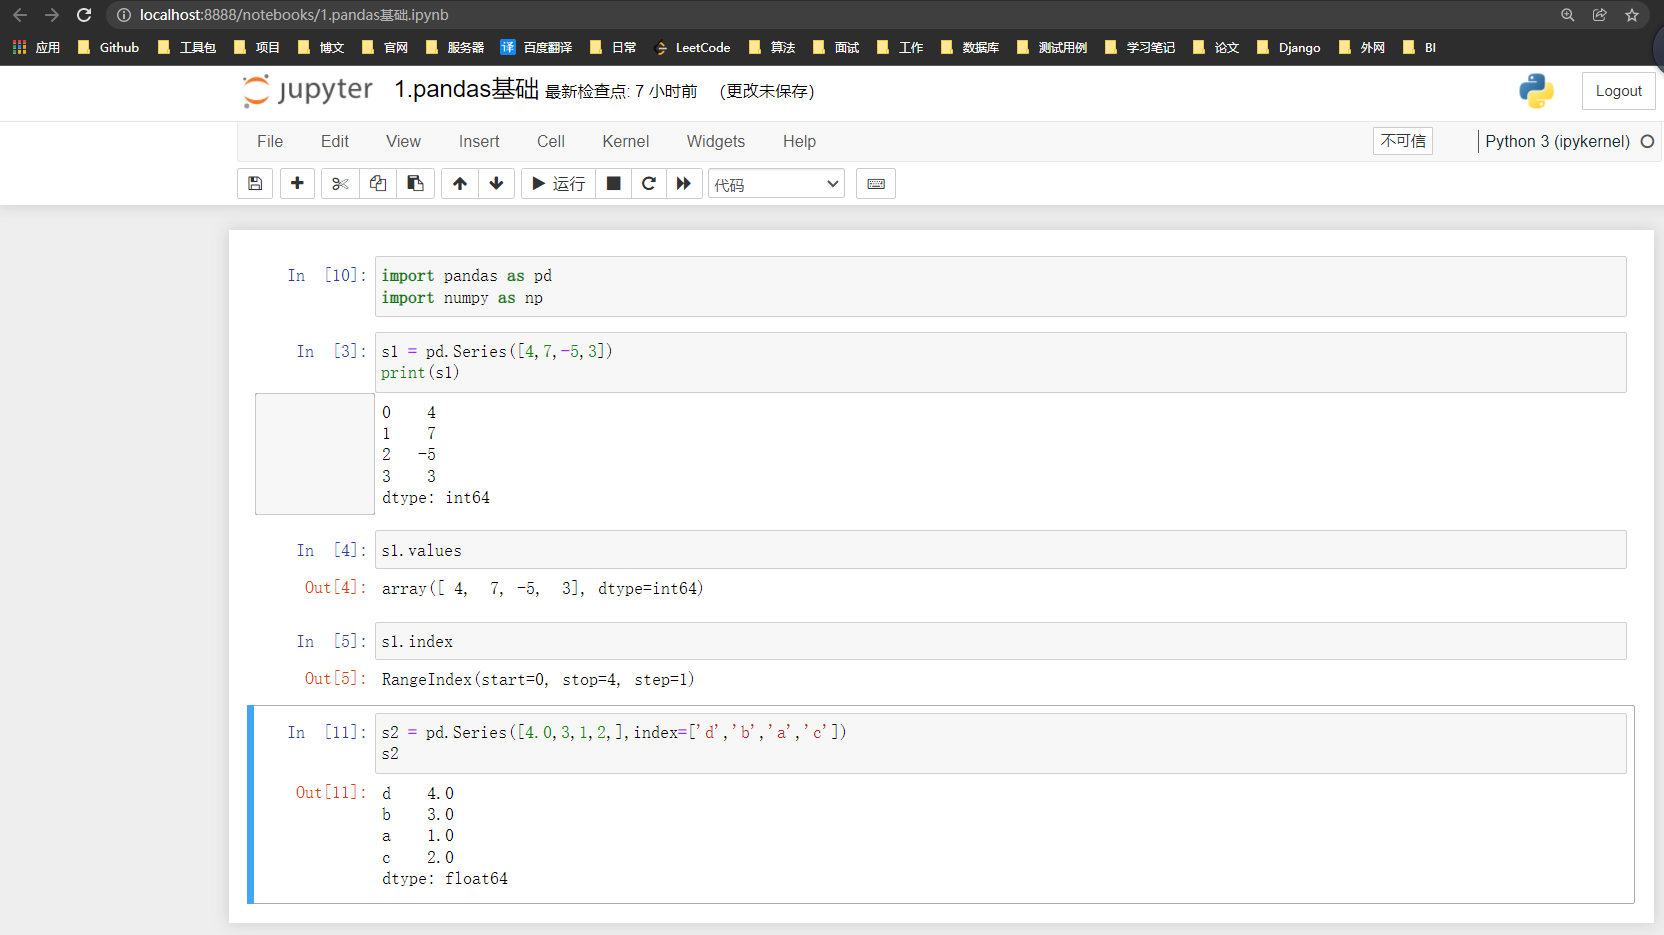The width and height of the screenshot is (1664, 935).
Task: Click the Python 3 (ipykernel) label
Action: pyautogui.click(x=1557, y=142)
